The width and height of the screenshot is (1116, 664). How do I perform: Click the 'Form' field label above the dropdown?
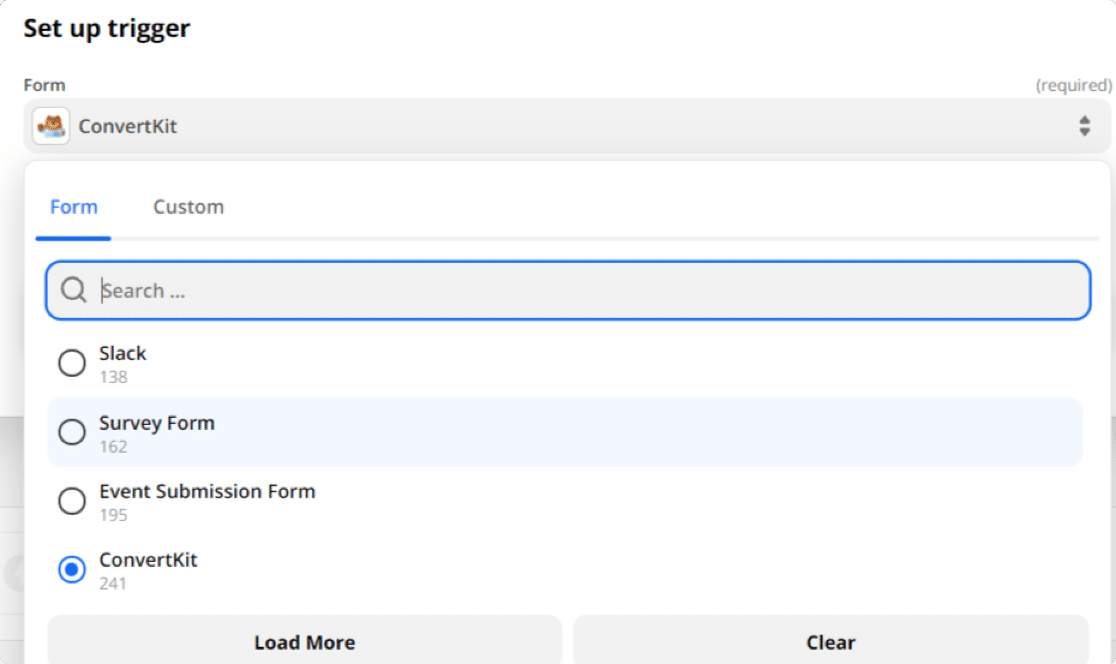[44, 85]
